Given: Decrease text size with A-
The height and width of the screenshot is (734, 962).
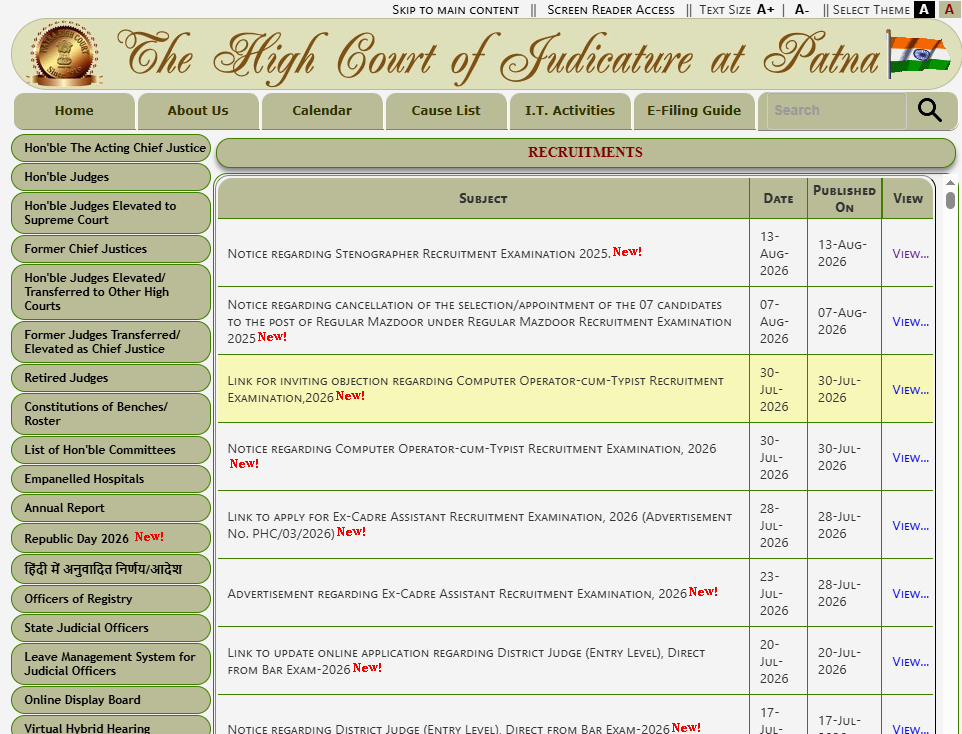Looking at the screenshot, I should (x=801, y=10).
